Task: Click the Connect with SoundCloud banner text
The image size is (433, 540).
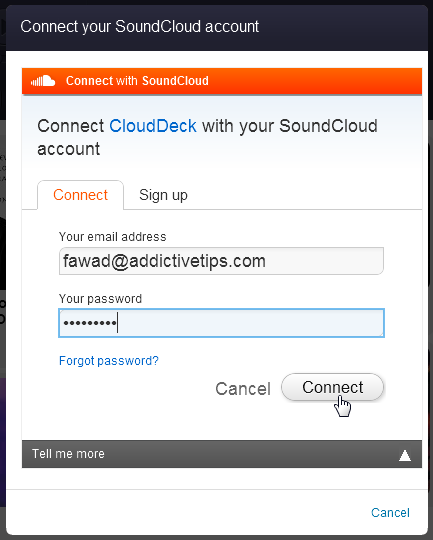Action: pos(137,81)
